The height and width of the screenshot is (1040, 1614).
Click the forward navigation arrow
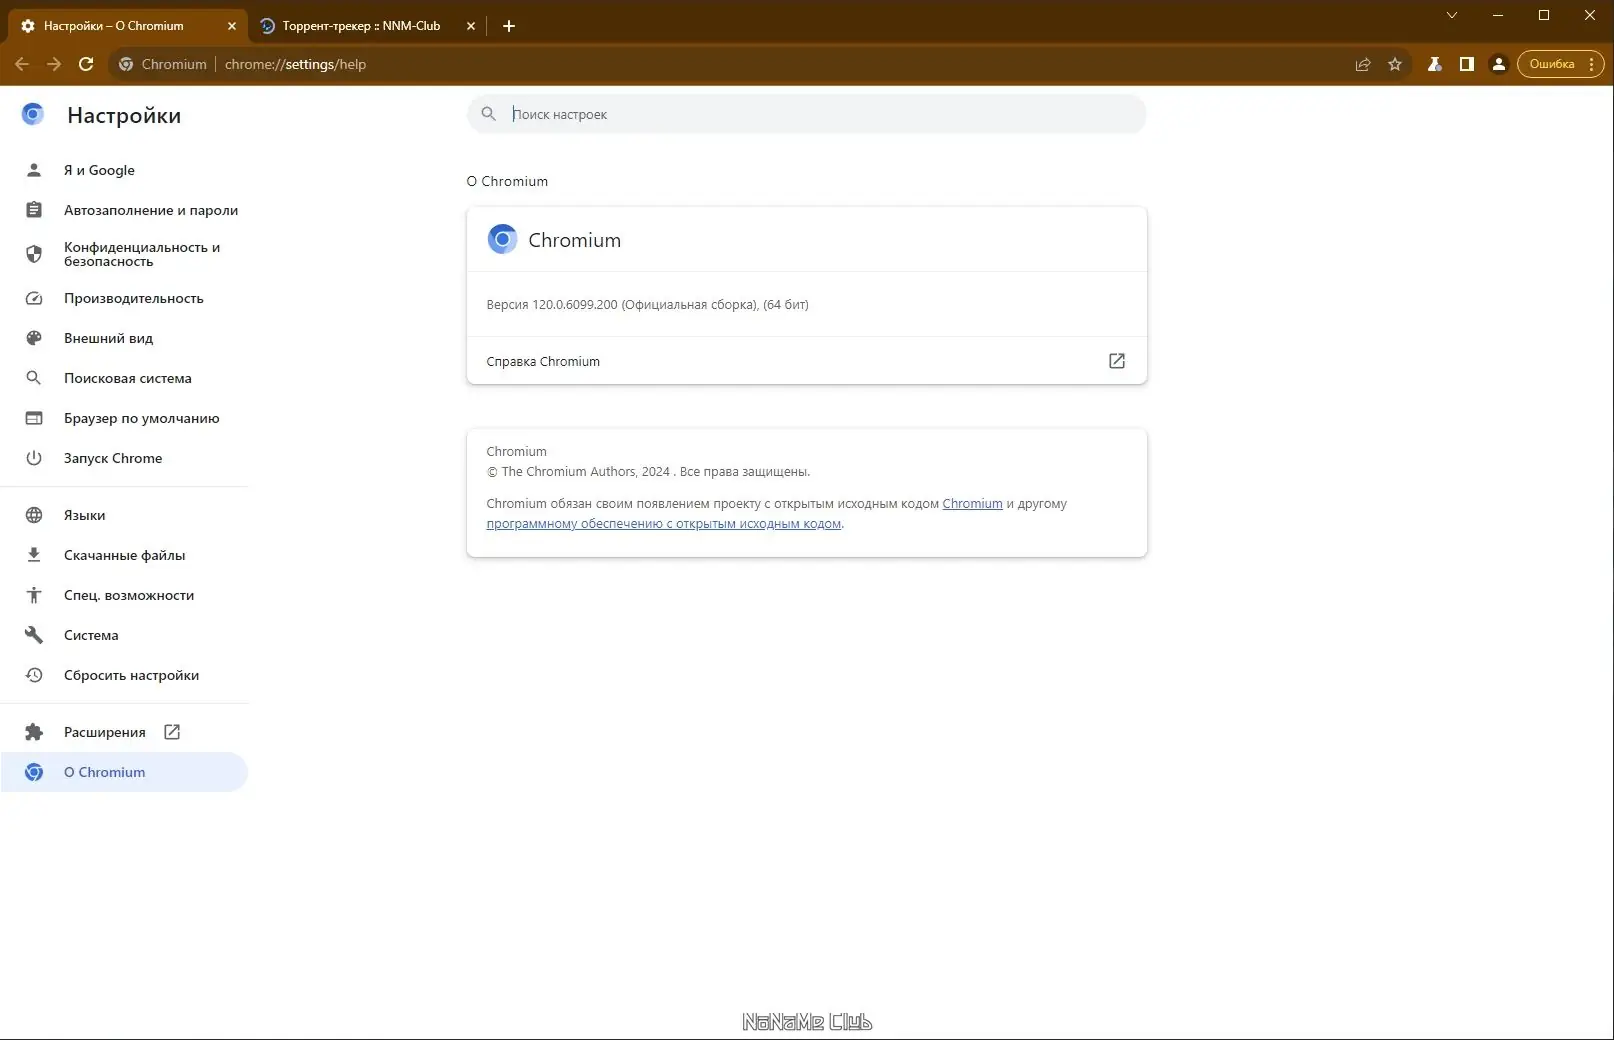(x=54, y=64)
